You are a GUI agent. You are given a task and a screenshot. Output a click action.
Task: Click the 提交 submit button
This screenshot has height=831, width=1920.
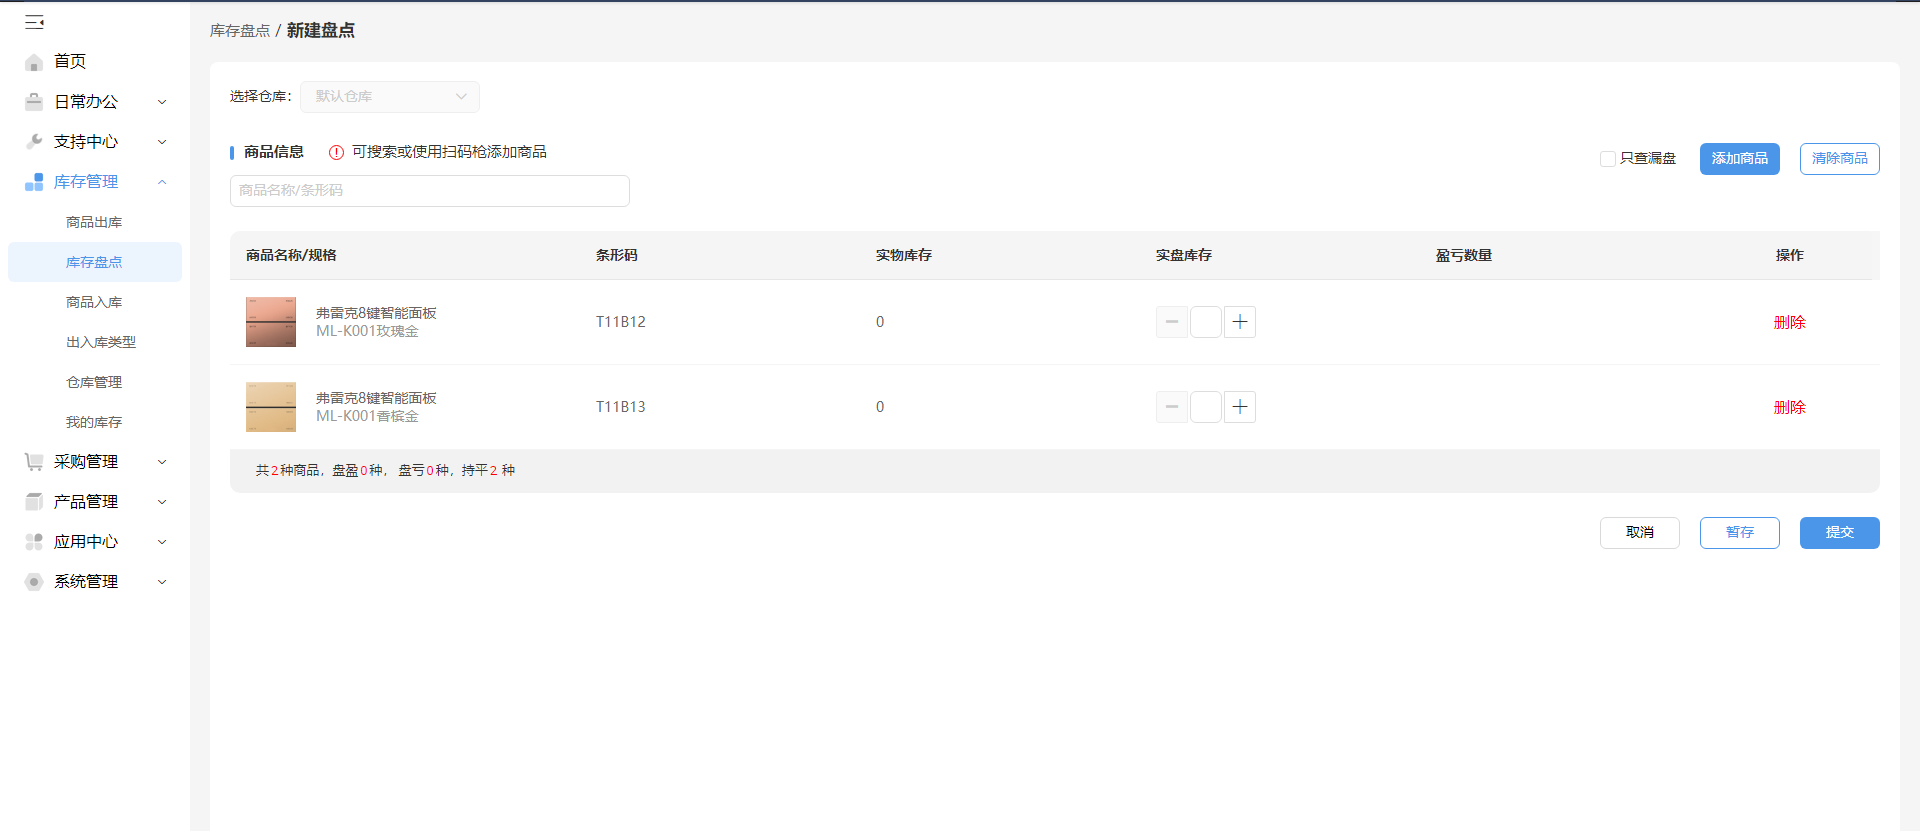click(x=1840, y=533)
